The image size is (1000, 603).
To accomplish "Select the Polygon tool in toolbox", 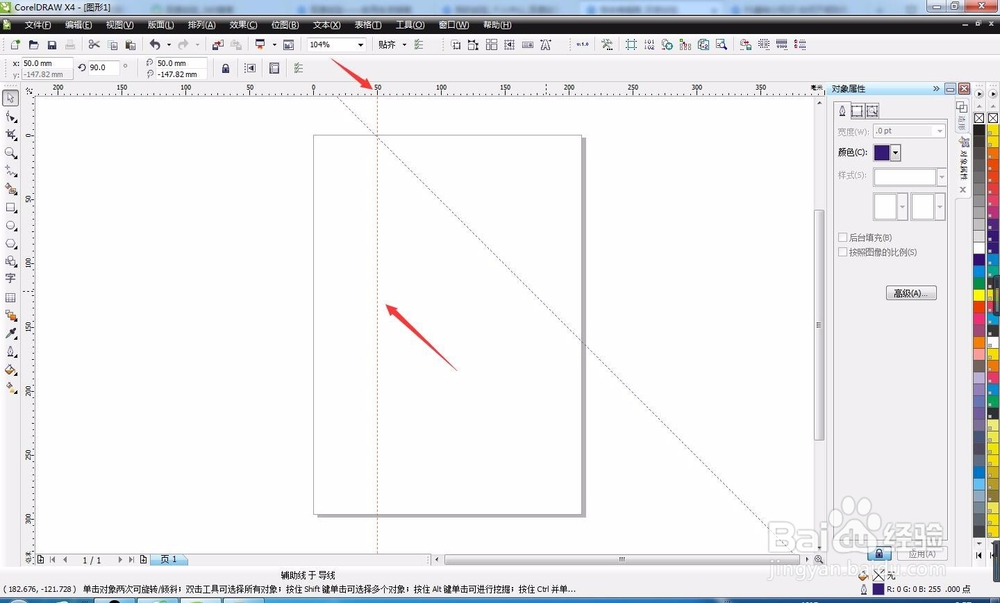I will (x=11, y=243).
